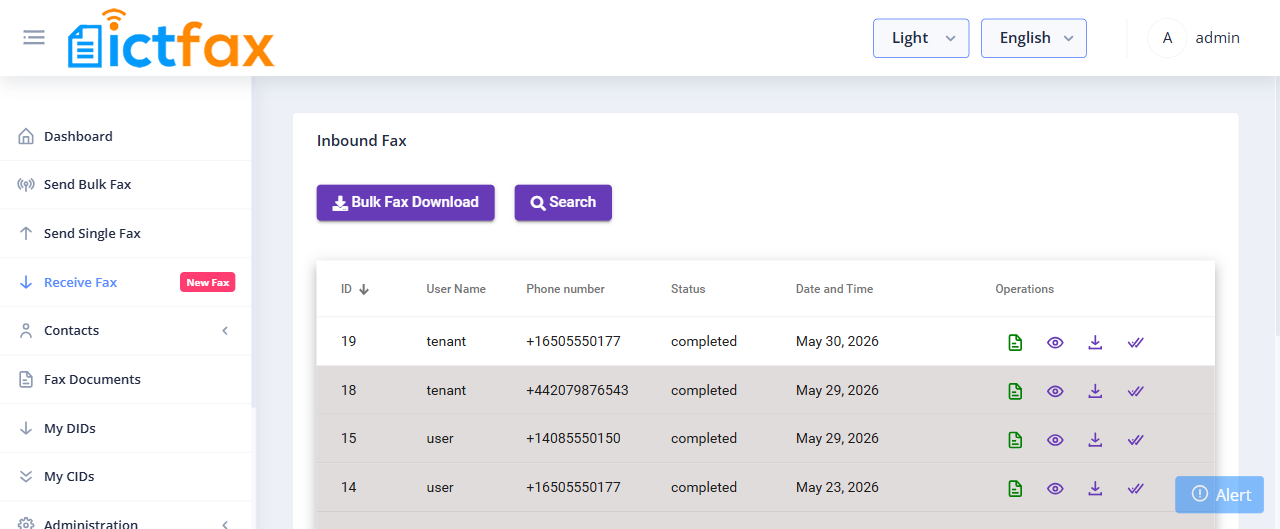Click the Administration gear icon

(x=26, y=524)
